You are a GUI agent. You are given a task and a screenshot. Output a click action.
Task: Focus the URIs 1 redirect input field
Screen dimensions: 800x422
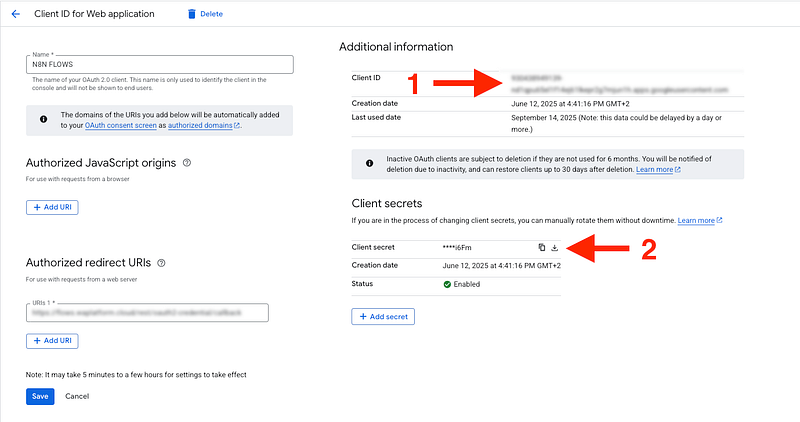(148, 313)
